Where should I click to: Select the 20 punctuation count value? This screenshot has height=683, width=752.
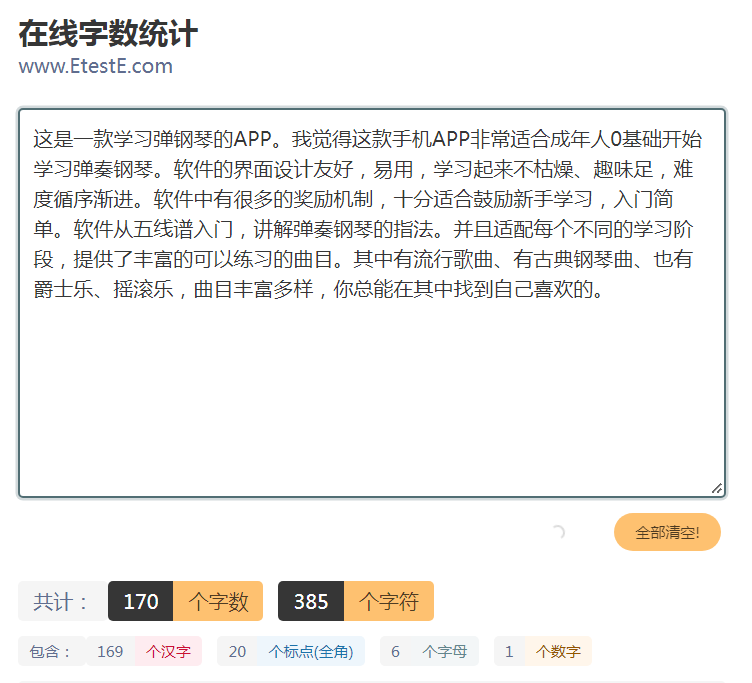coord(237,651)
